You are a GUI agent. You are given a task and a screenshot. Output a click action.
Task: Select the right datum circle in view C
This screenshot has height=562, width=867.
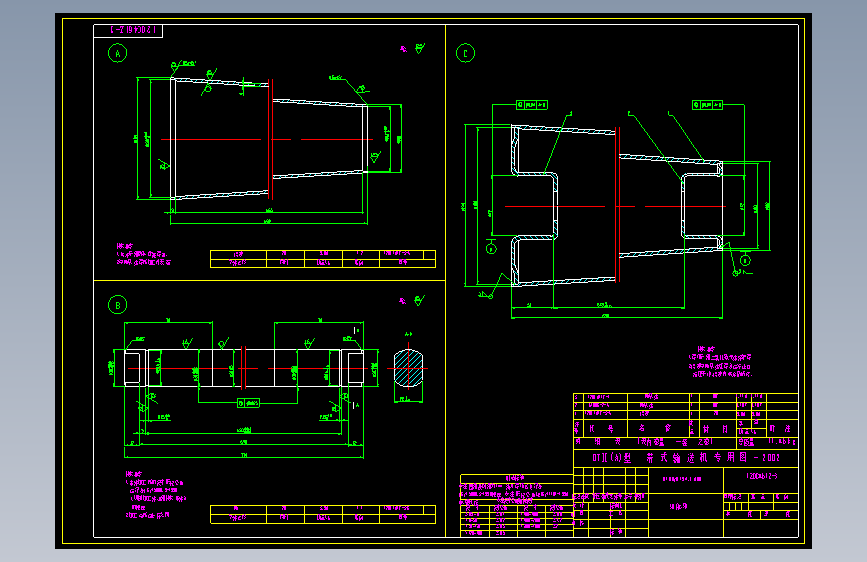click(x=745, y=260)
